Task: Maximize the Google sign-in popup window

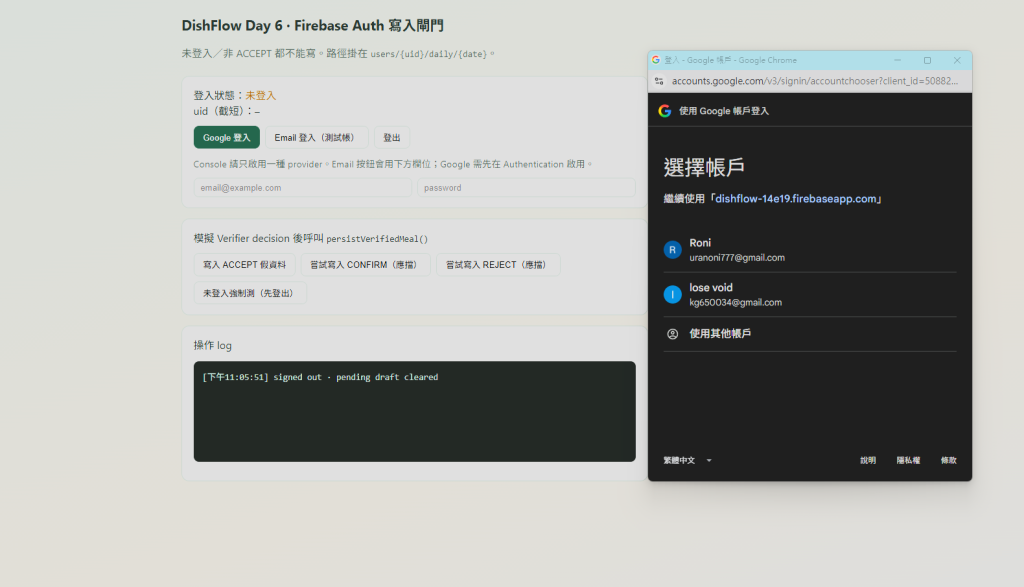Action: tap(927, 60)
